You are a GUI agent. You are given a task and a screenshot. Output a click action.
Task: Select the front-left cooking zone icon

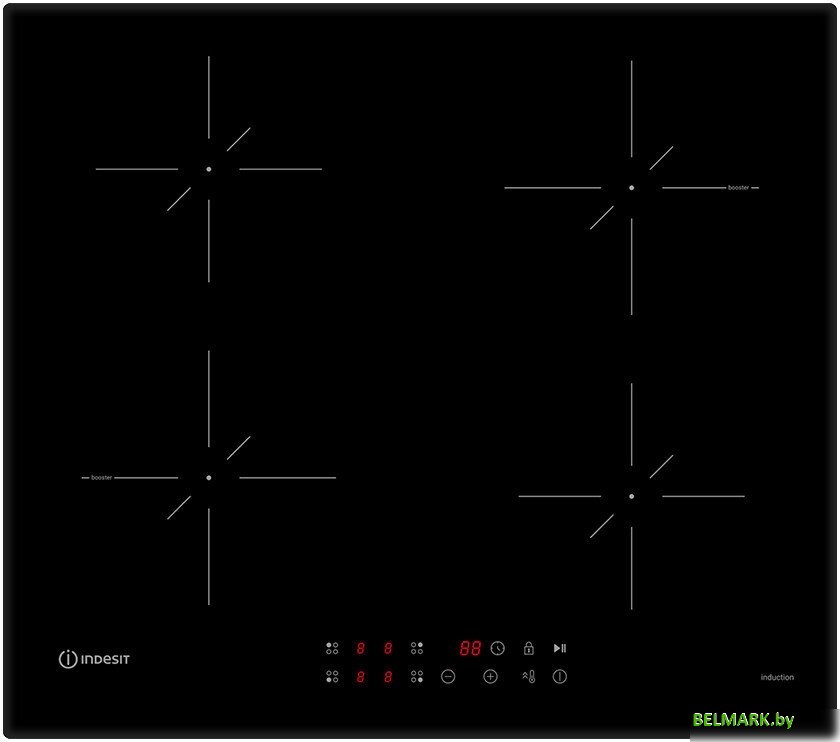coord(332,677)
